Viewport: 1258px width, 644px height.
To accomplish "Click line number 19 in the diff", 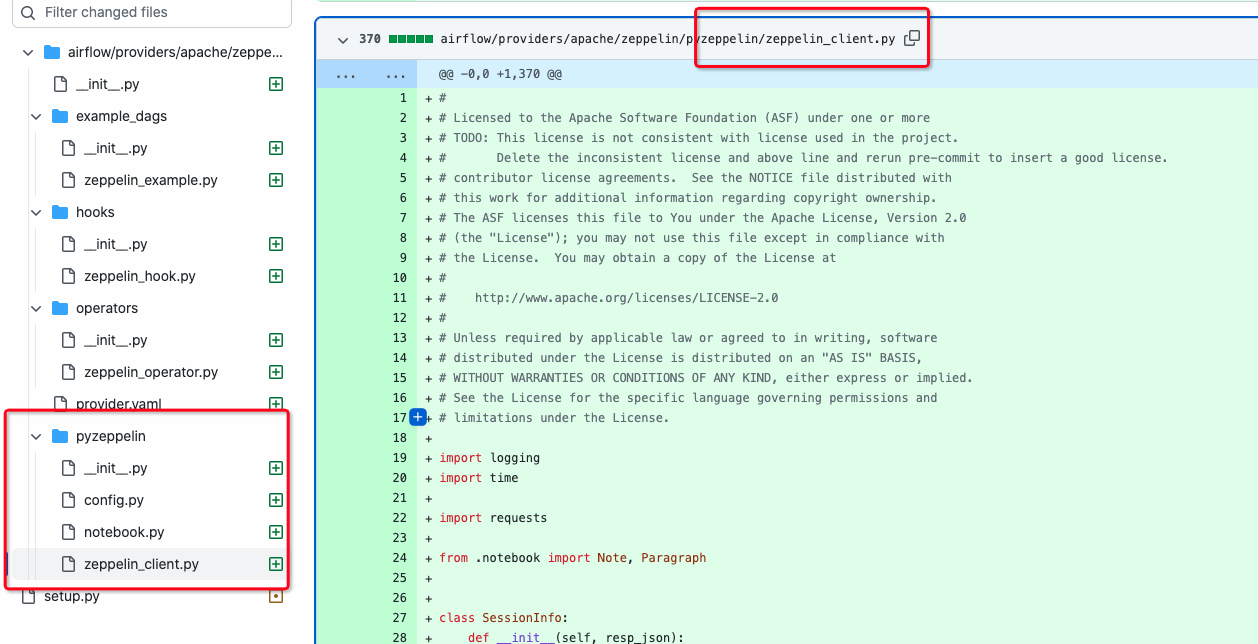I will tap(400, 458).
